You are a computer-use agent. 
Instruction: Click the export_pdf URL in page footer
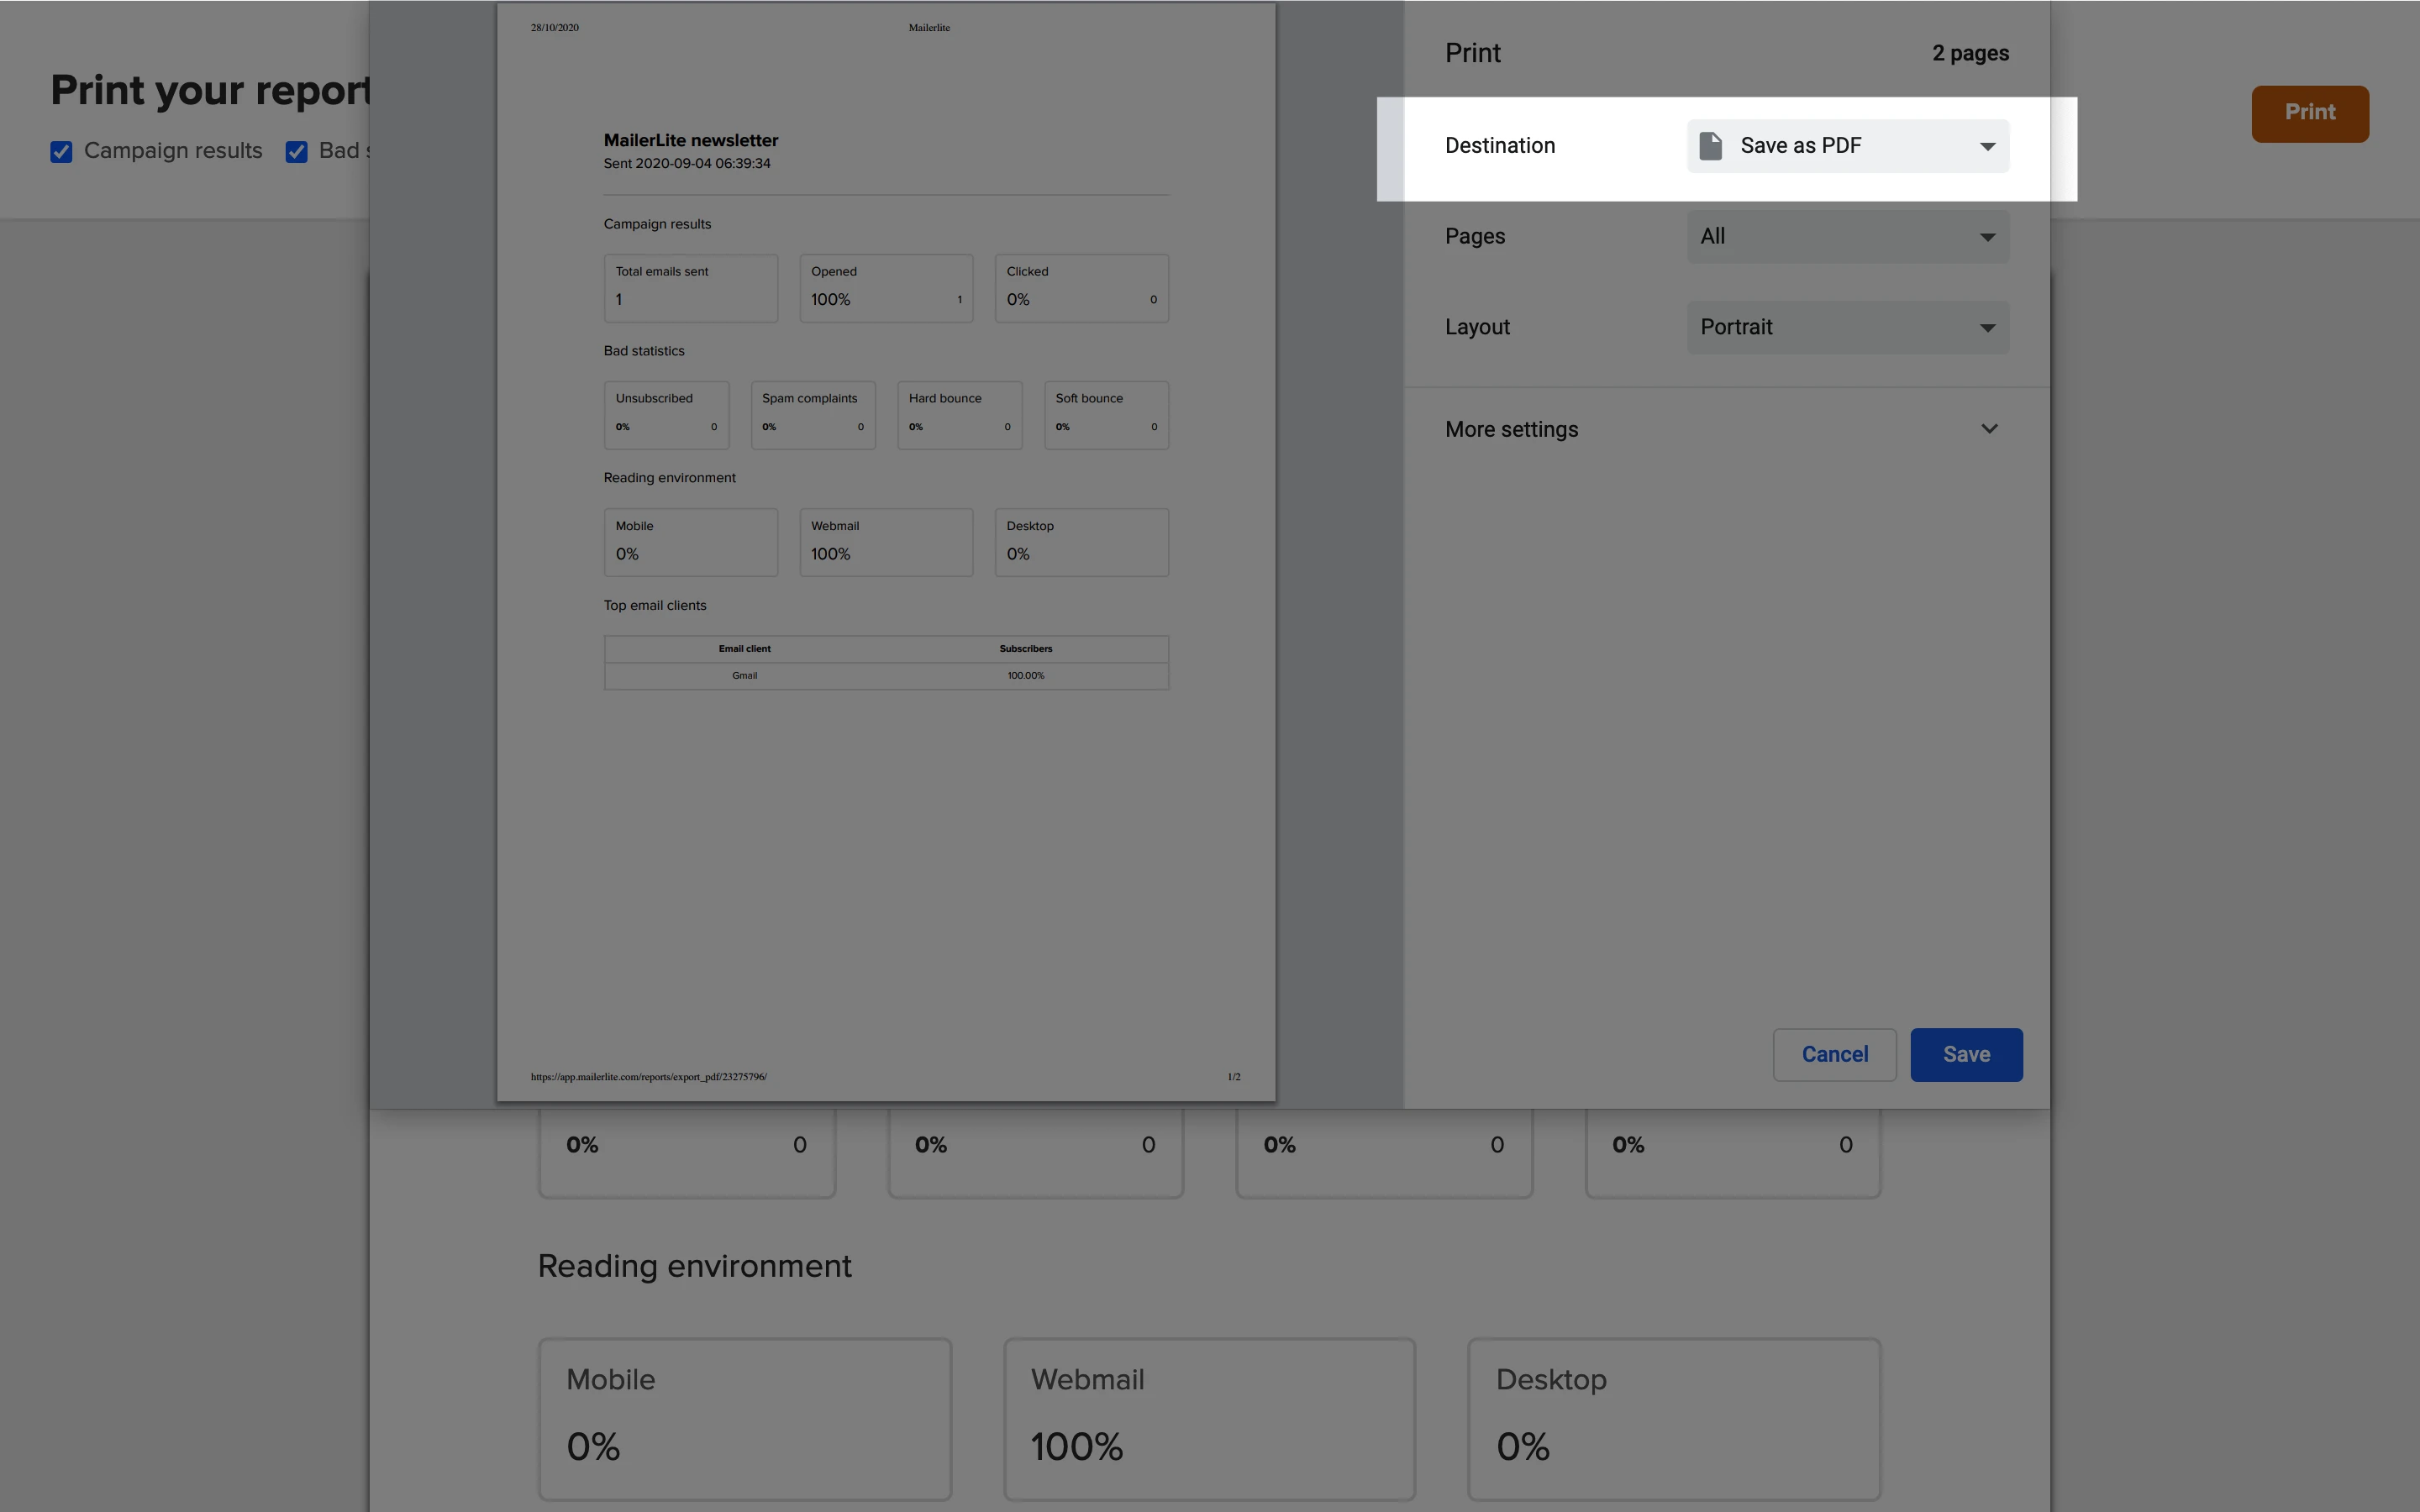648,1077
